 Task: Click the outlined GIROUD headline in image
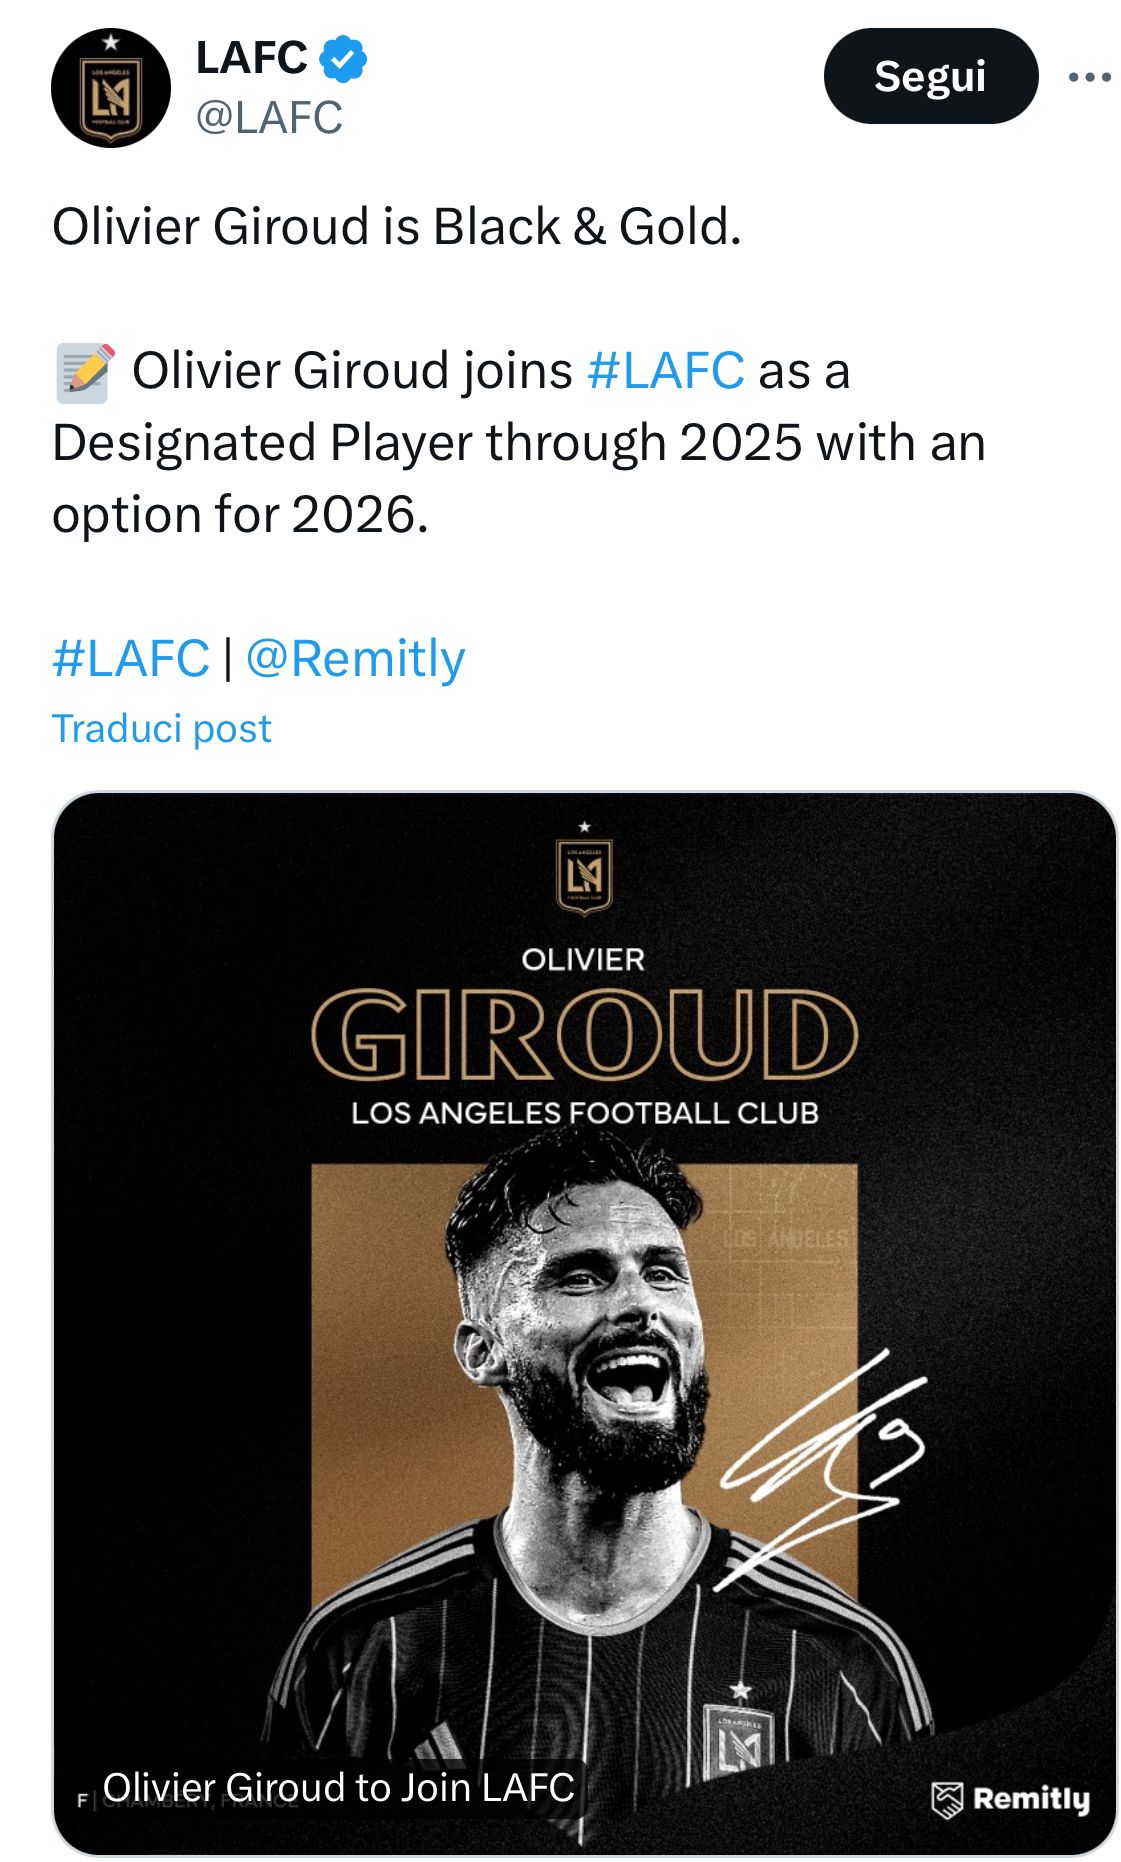click(584, 1034)
